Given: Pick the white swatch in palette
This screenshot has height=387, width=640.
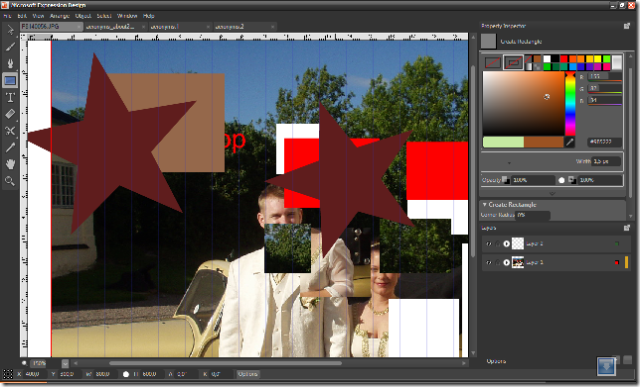Looking at the screenshot, I should 547,59.
